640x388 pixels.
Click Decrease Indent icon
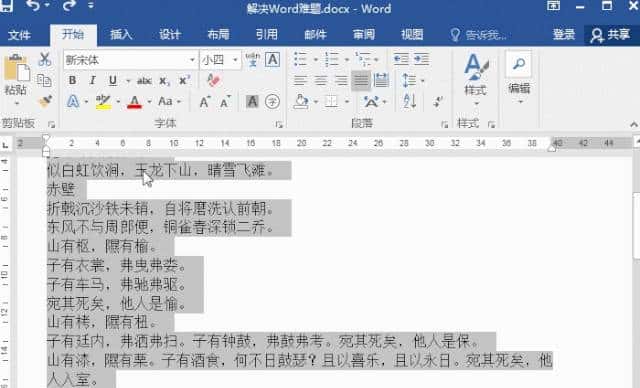pos(401,60)
